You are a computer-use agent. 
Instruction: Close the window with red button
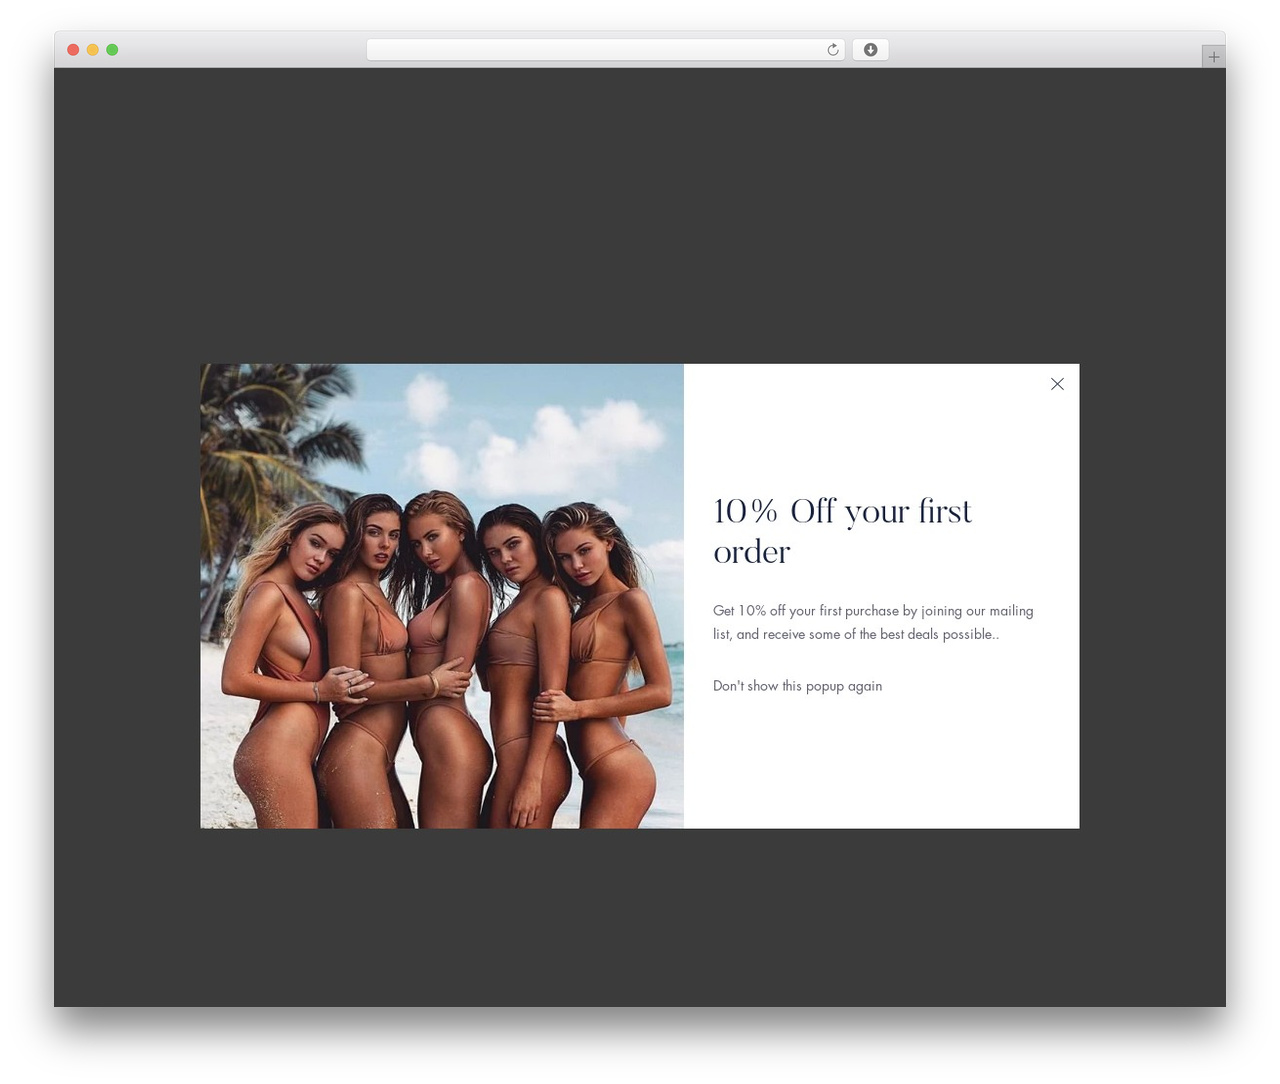tap(73, 50)
